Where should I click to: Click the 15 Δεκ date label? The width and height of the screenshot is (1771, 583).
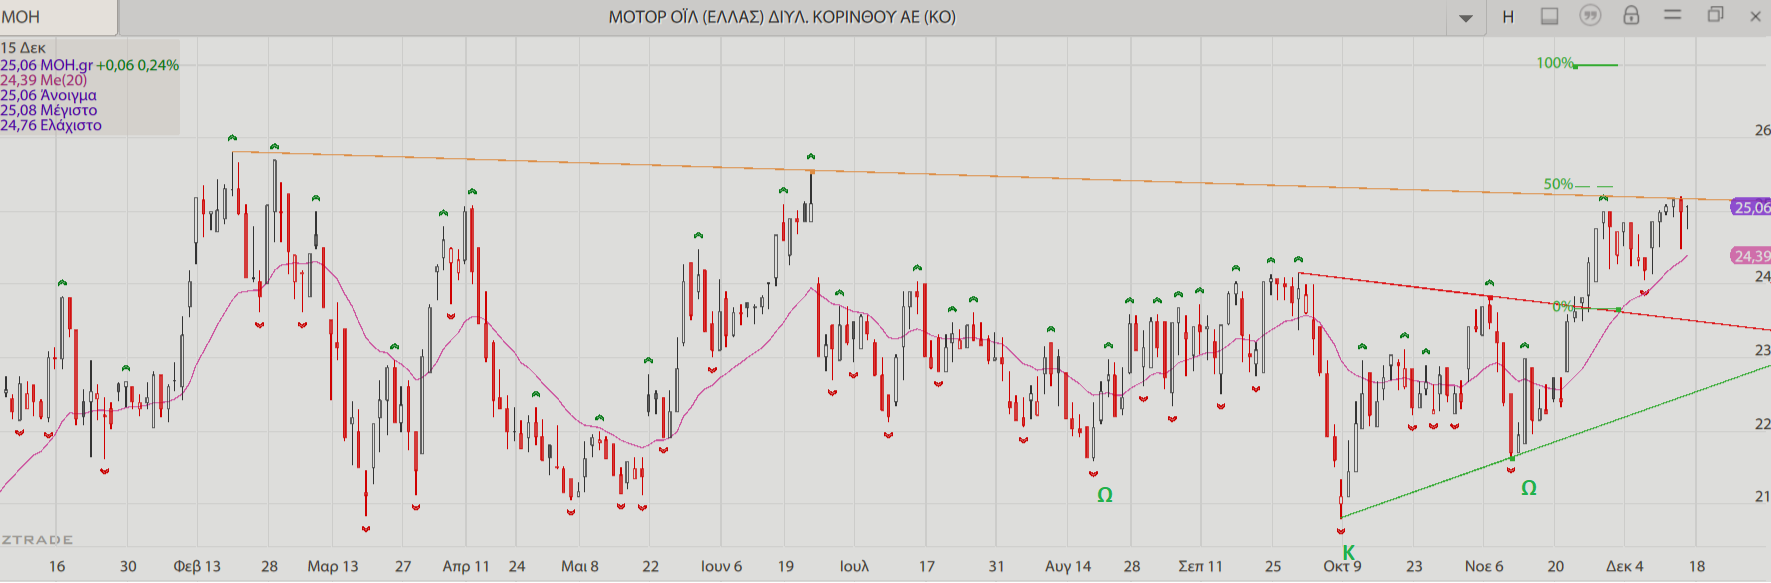click(x=23, y=48)
